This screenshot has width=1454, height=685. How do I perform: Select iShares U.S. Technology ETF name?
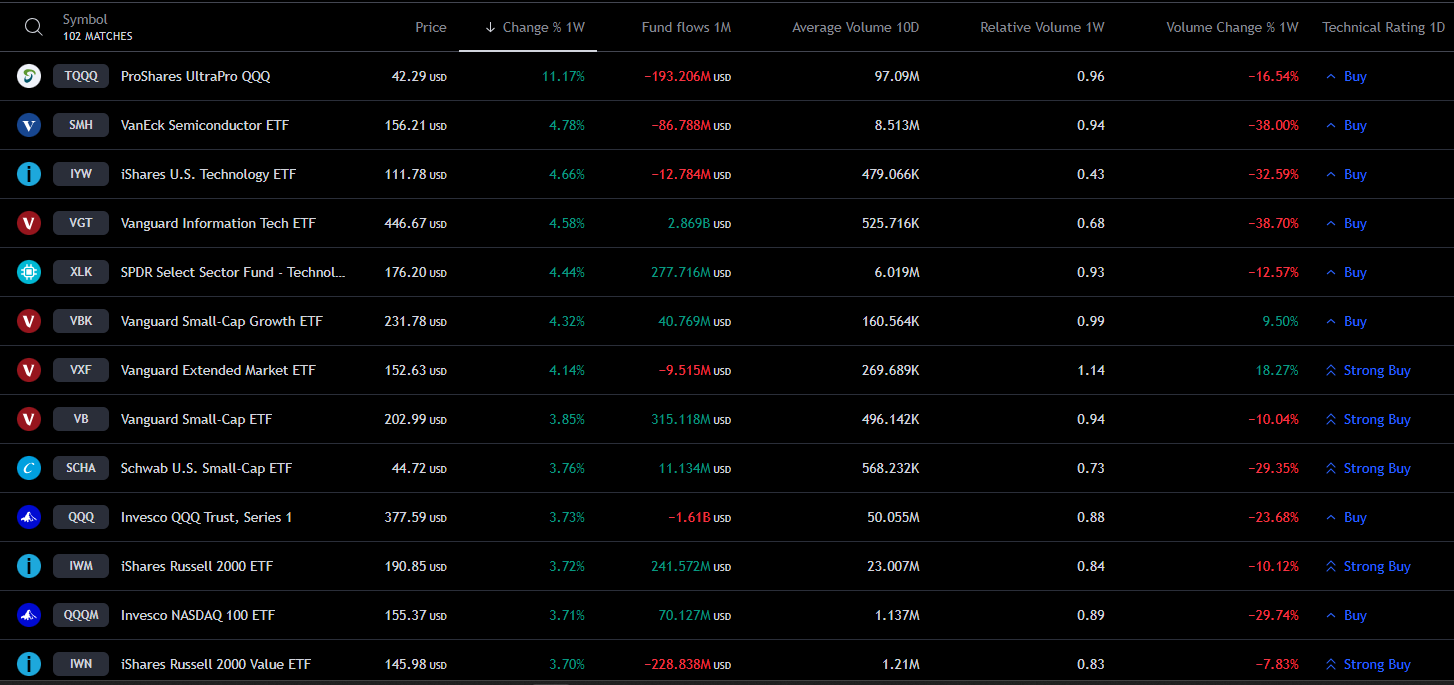click(208, 174)
